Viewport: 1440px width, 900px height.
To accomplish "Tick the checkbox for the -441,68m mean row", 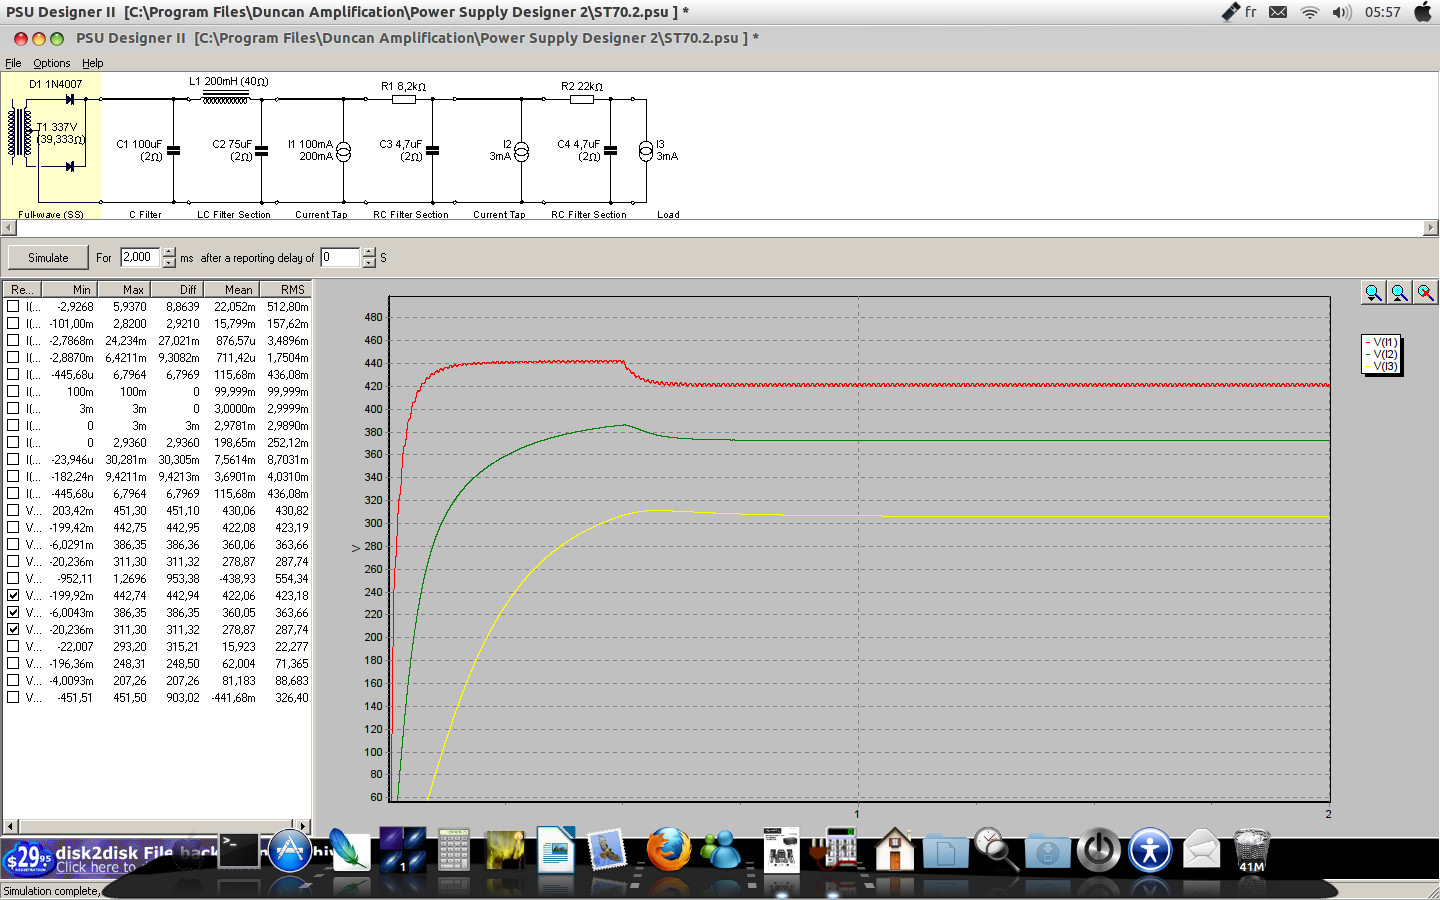I will click(x=13, y=697).
